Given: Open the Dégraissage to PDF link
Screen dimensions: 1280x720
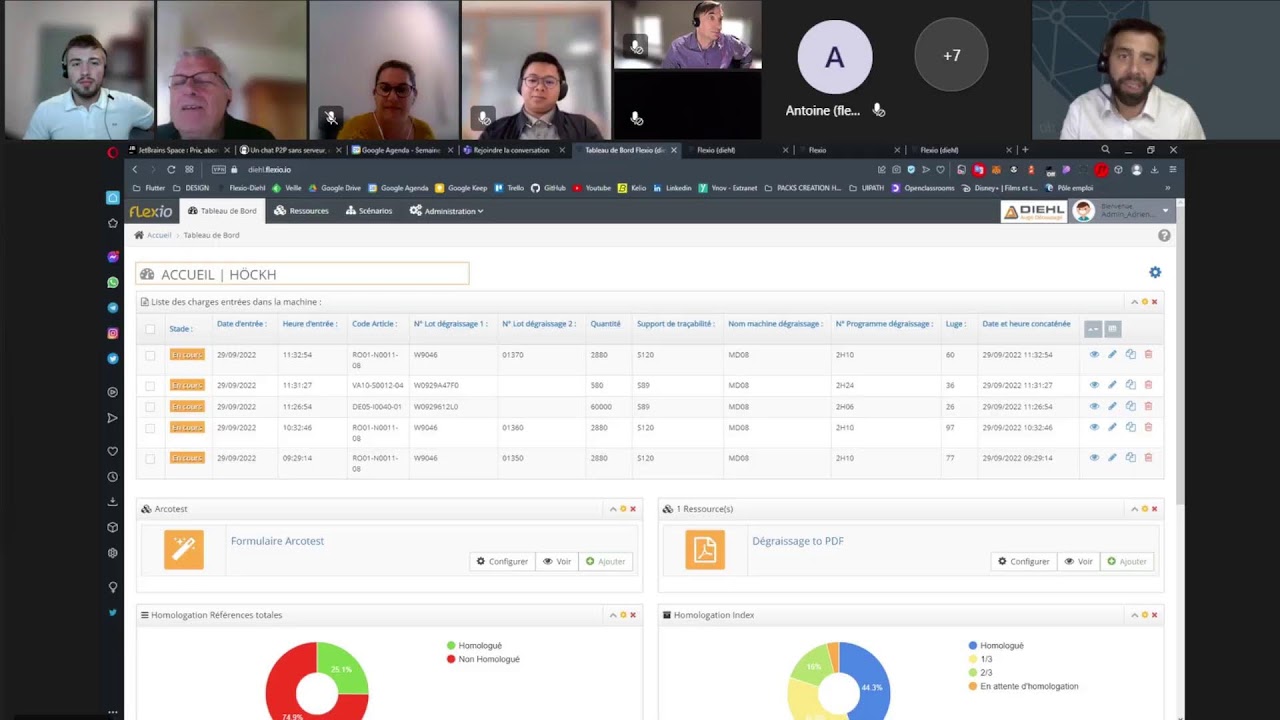Looking at the screenshot, I should pos(798,541).
